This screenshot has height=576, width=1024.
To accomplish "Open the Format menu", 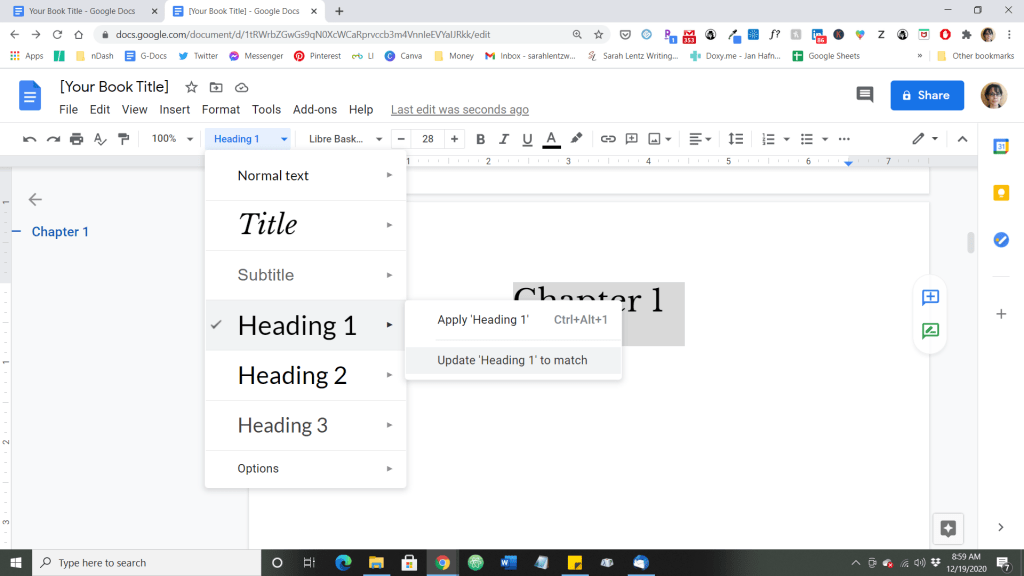I will pyautogui.click(x=220, y=109).
